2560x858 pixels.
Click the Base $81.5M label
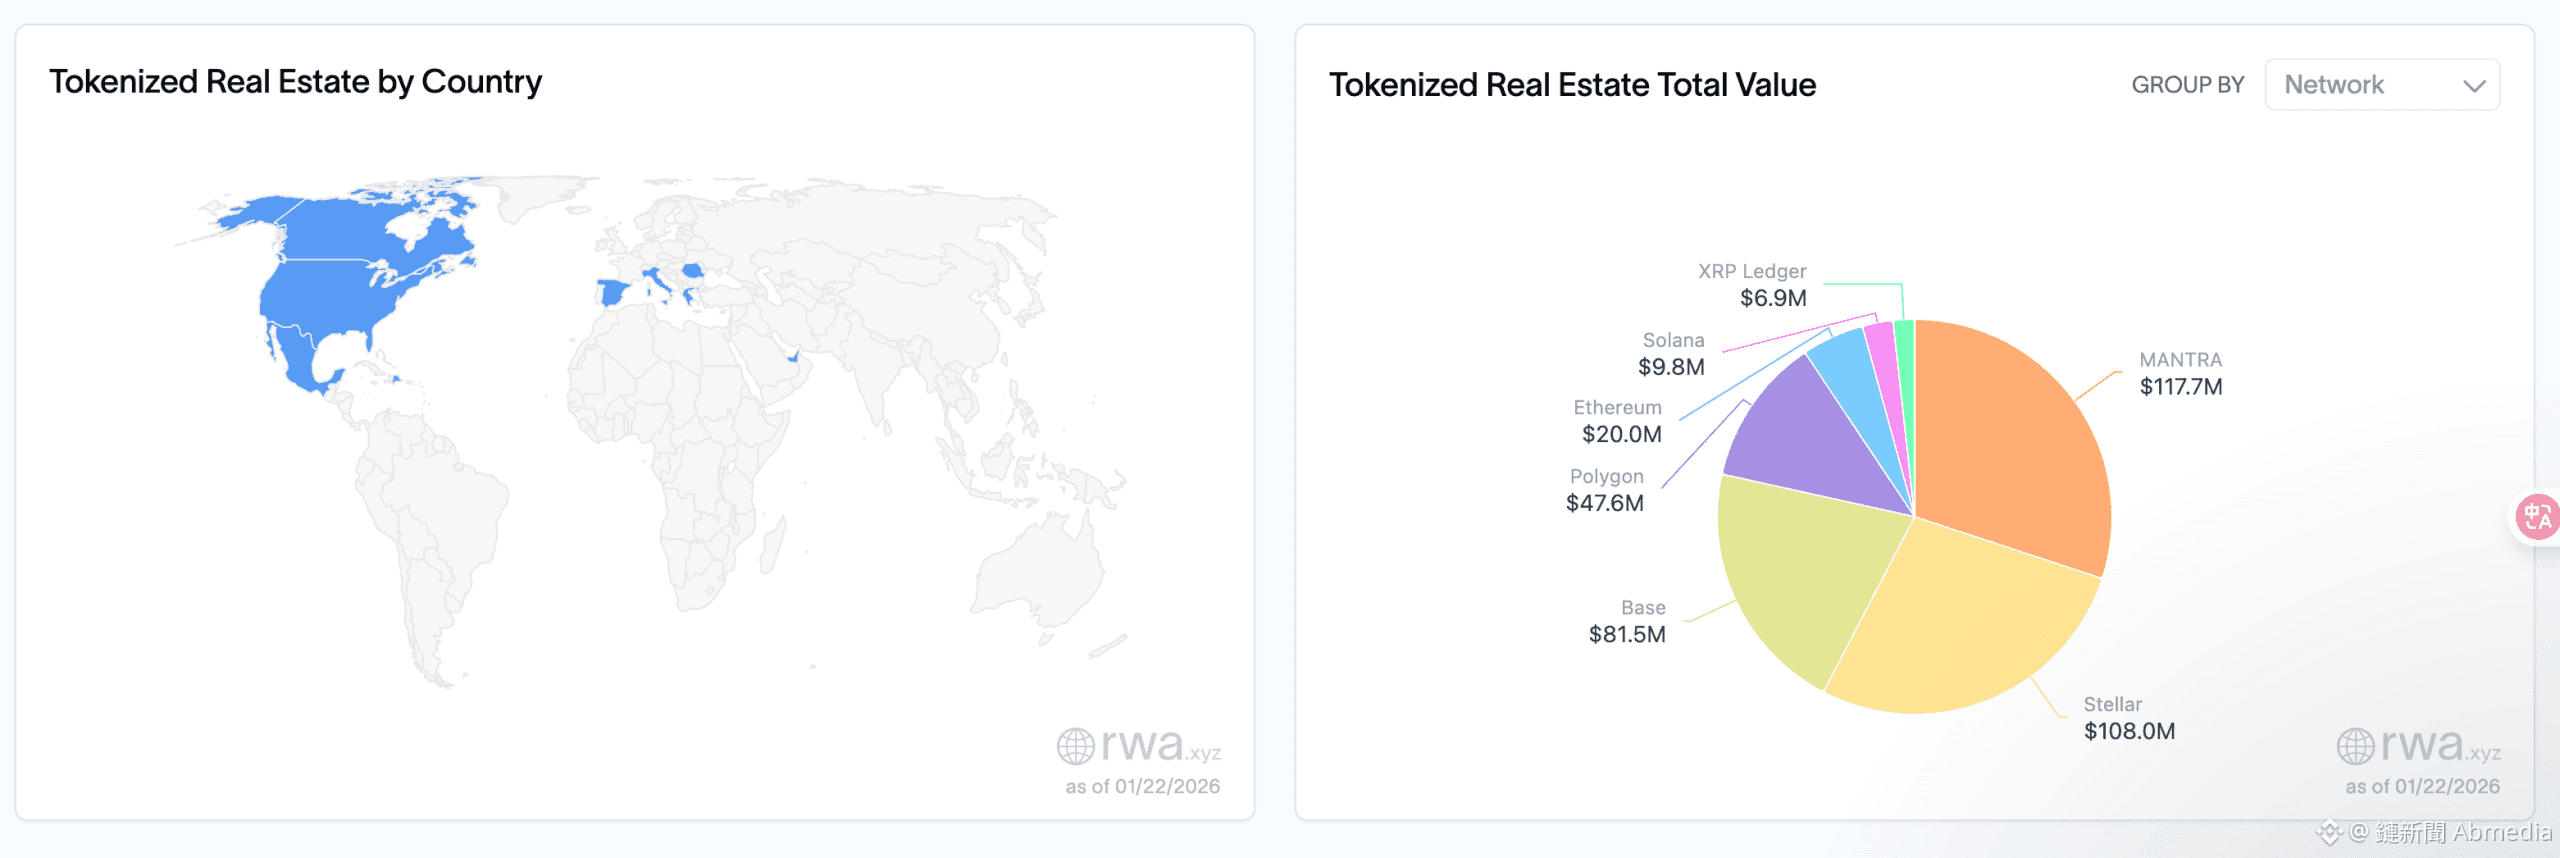click(x=1627, y=621)
